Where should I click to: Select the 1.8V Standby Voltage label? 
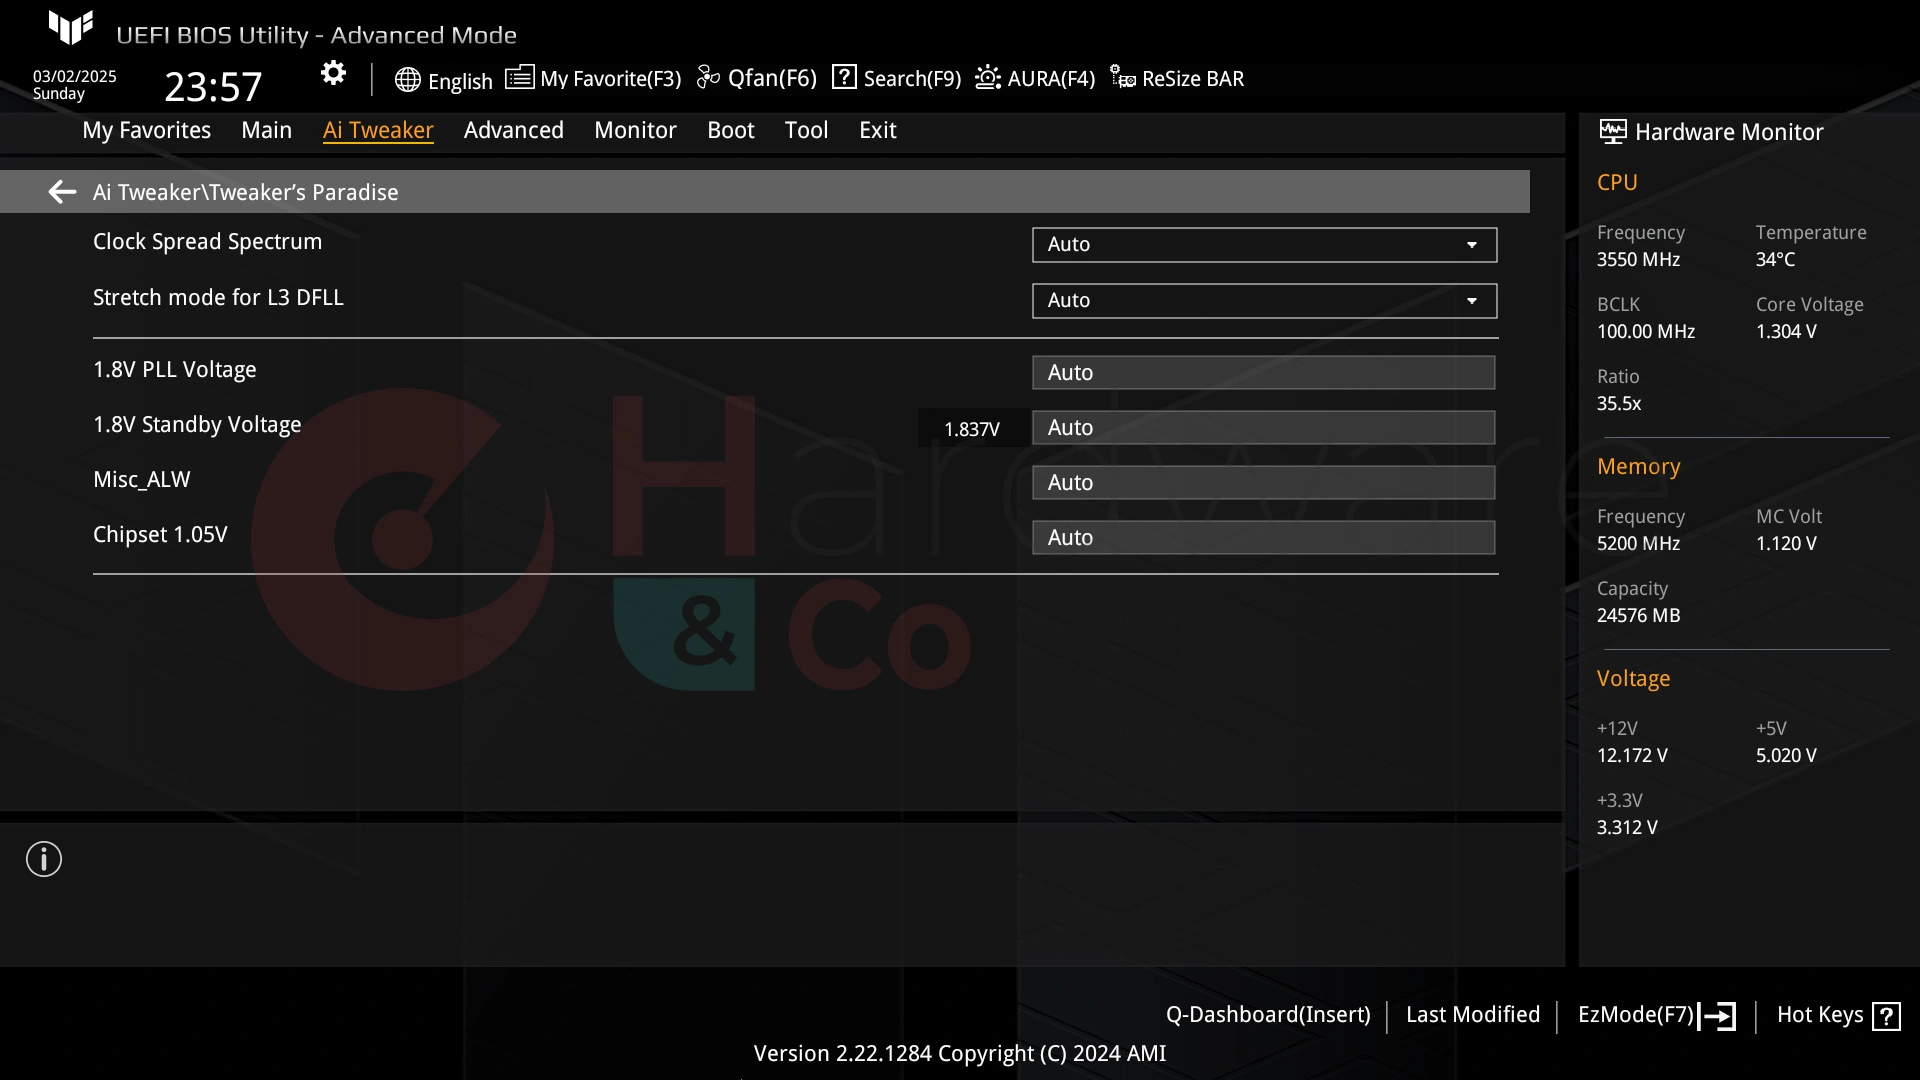click(x=197, y=425)
